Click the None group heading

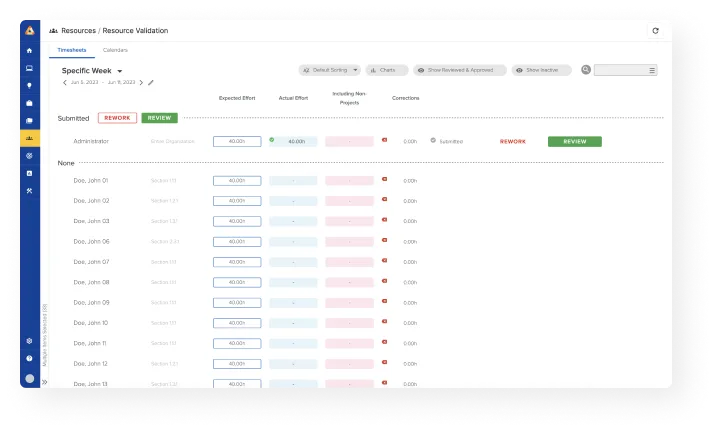66,163
